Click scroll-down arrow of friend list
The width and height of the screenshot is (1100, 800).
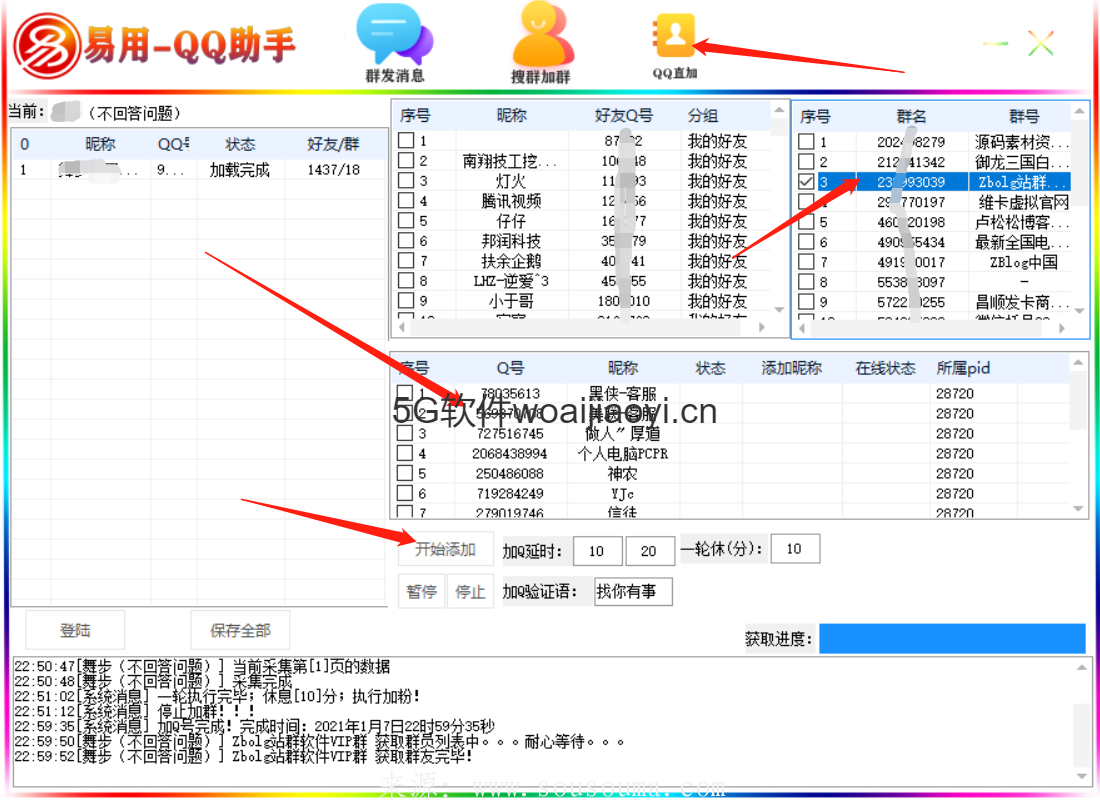(x=779, y=309)
